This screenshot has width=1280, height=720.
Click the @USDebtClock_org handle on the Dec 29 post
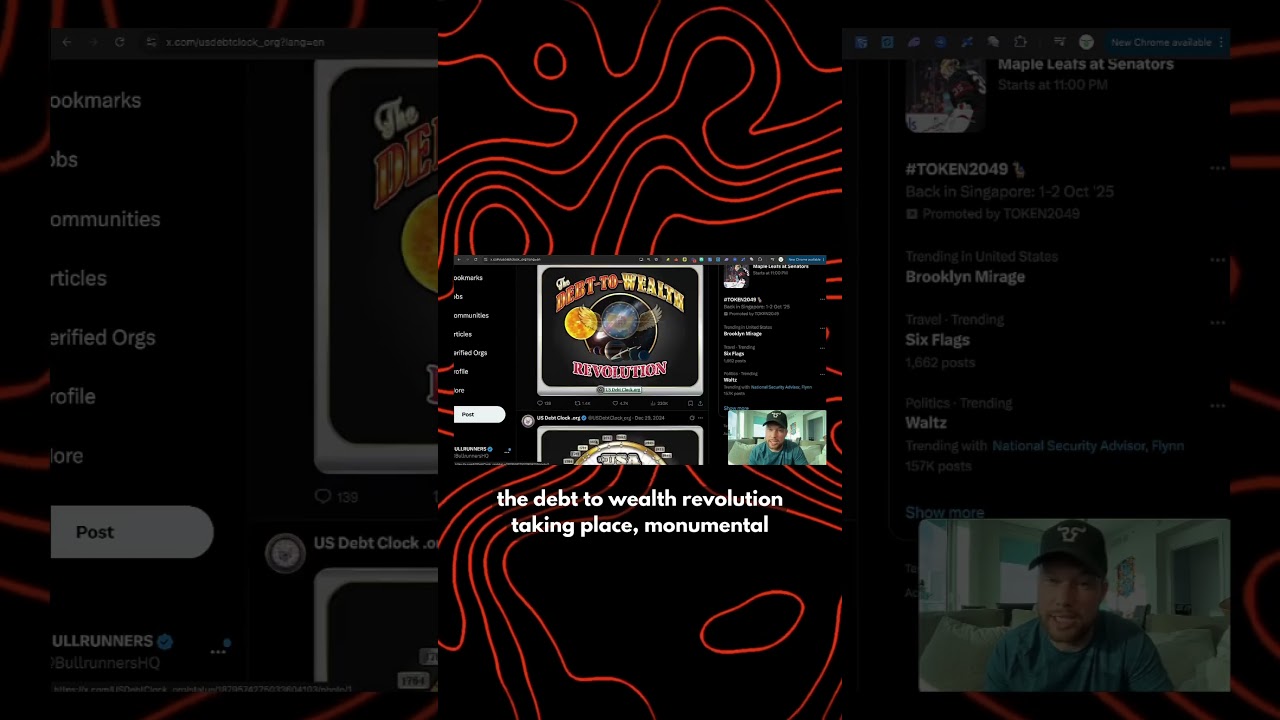click(609, 418)
